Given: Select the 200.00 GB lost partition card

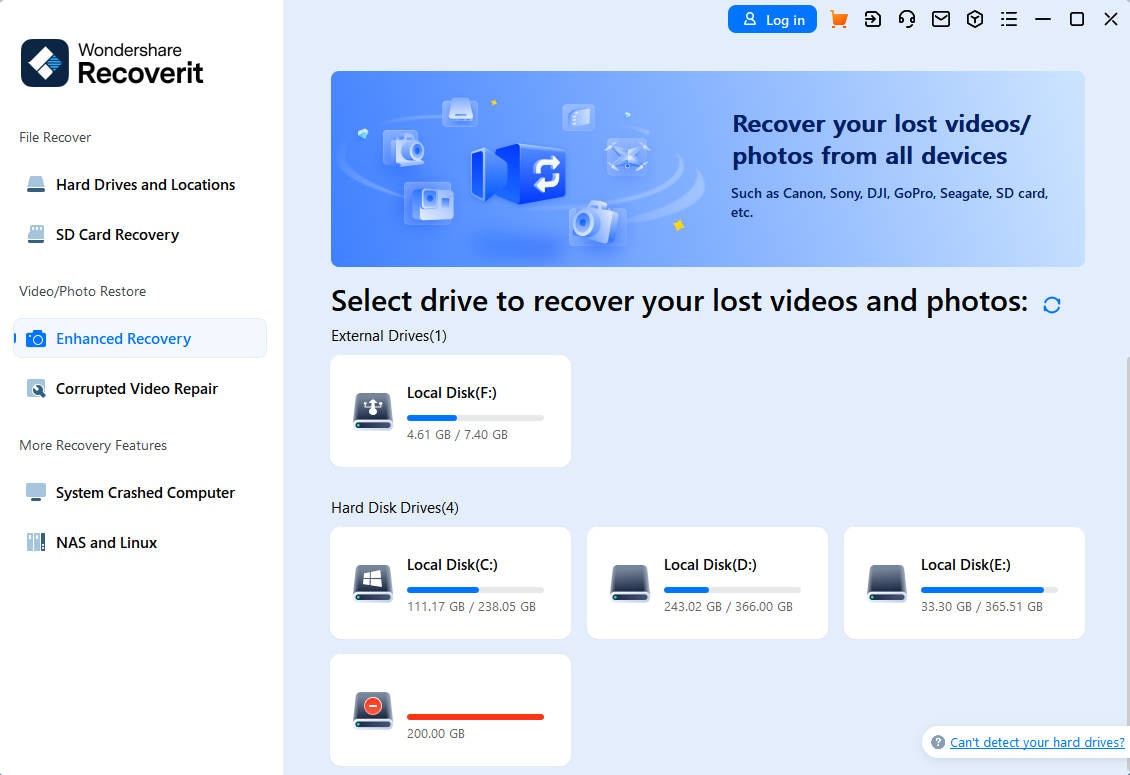Looking at the screenshot, I should [x=450, y=710].
